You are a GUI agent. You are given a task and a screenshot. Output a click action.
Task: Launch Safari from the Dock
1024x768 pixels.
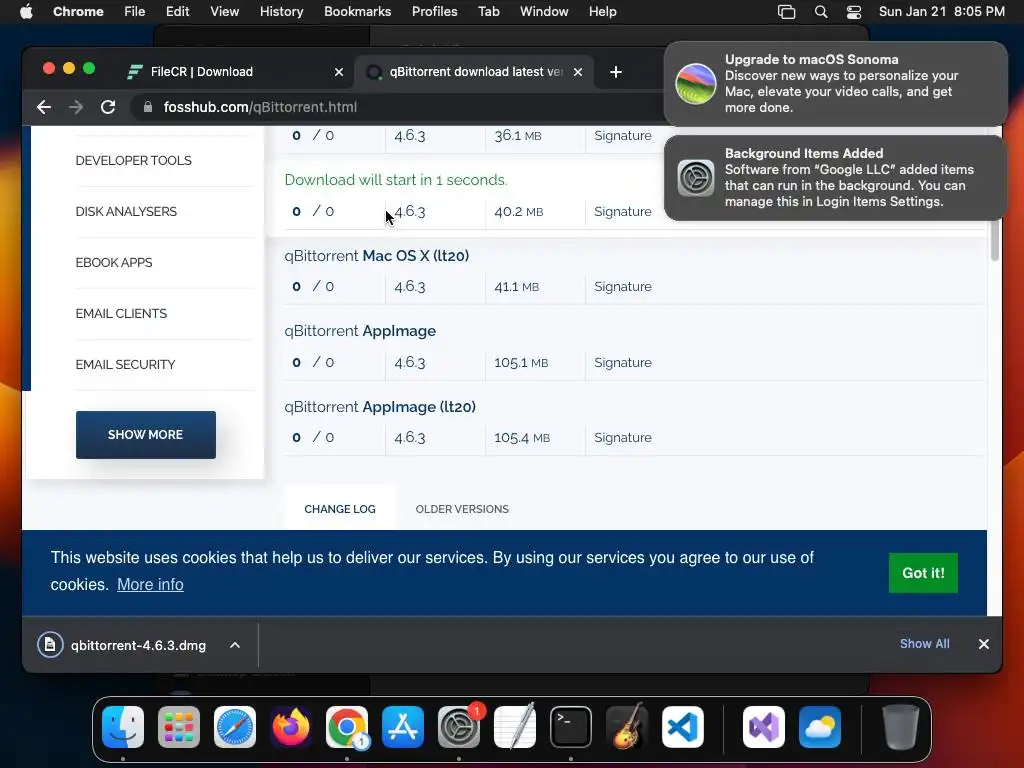(x=235, y=727)
